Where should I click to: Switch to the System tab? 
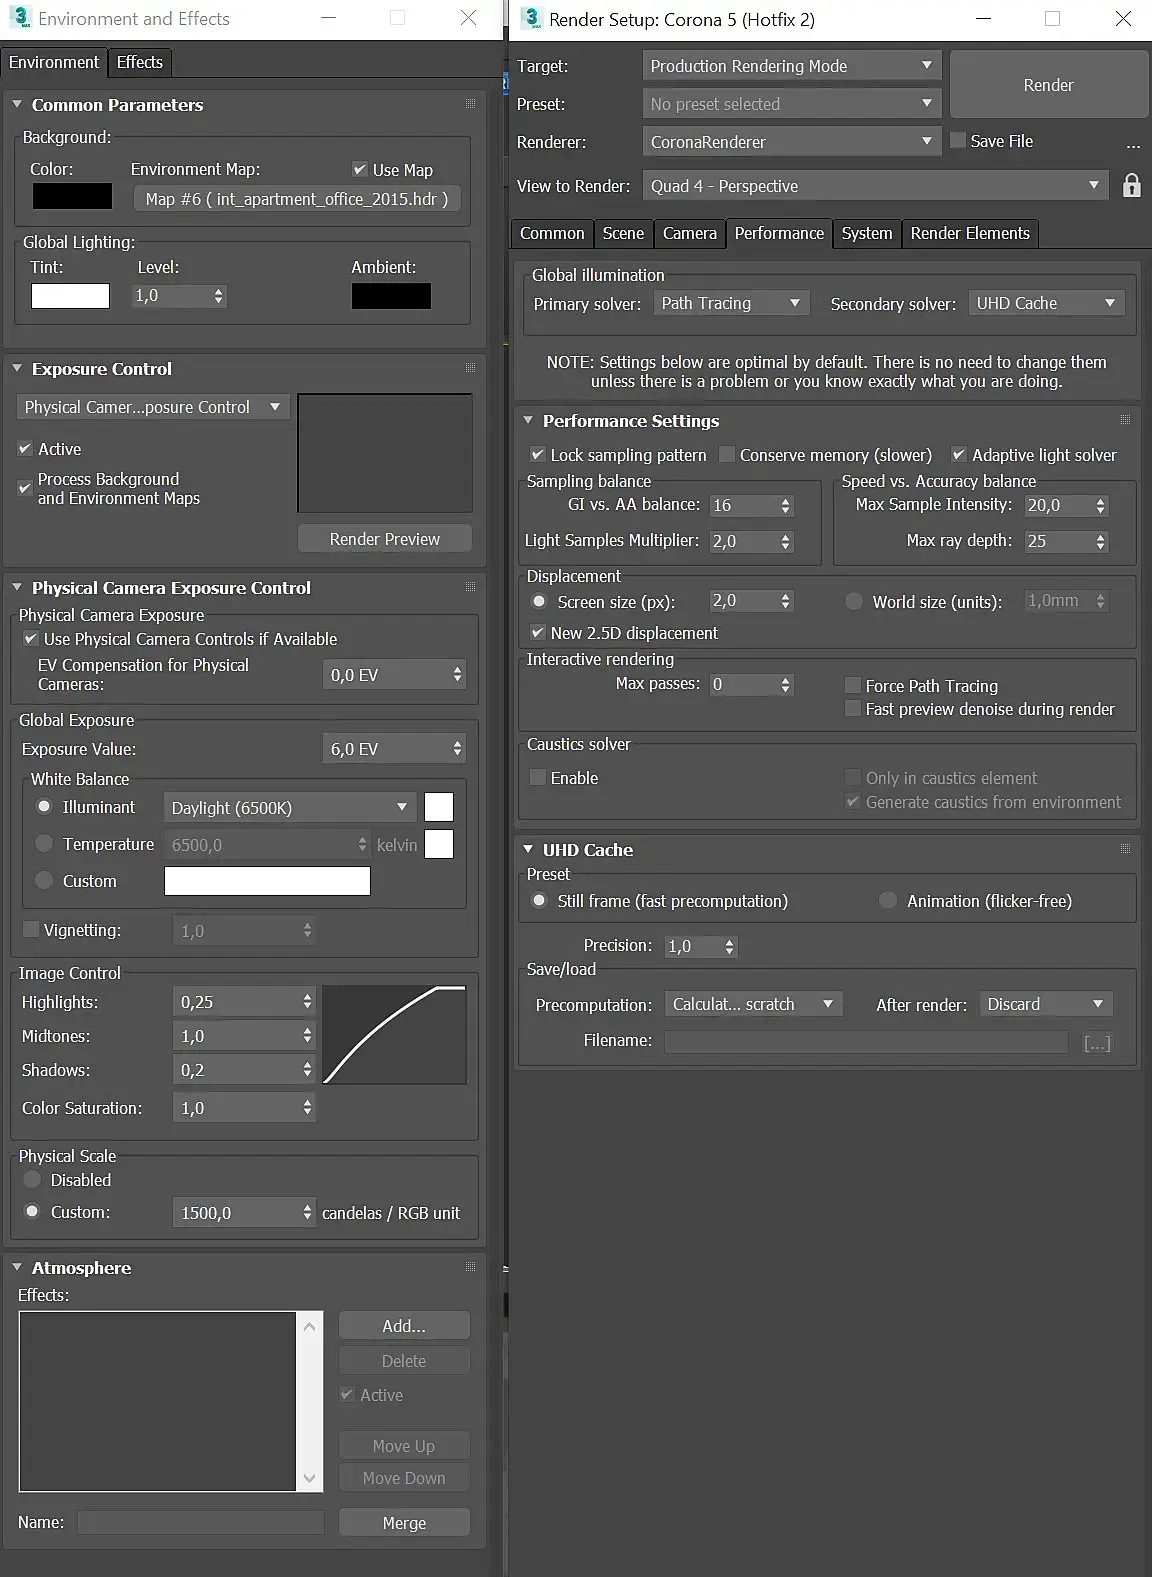(x=867, y=233)
